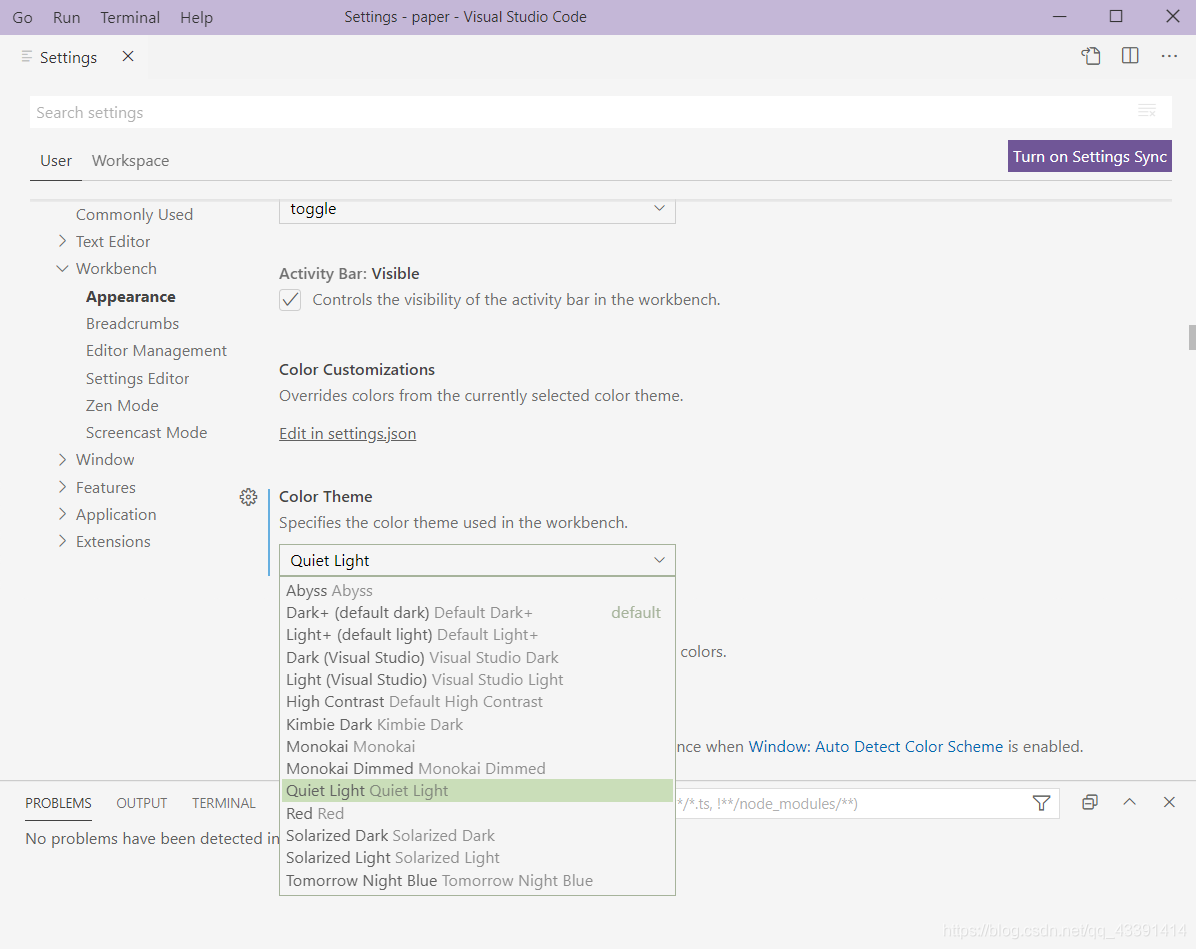Expand Extensions settings section

[63, 541]
